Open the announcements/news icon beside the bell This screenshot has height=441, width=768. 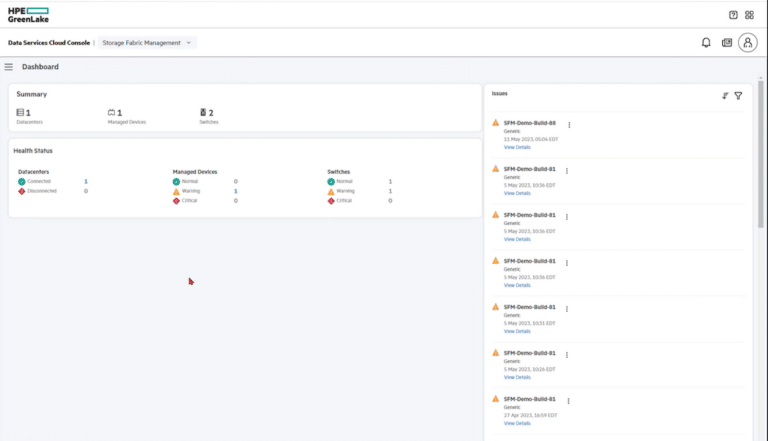click(x=727, y=43)
